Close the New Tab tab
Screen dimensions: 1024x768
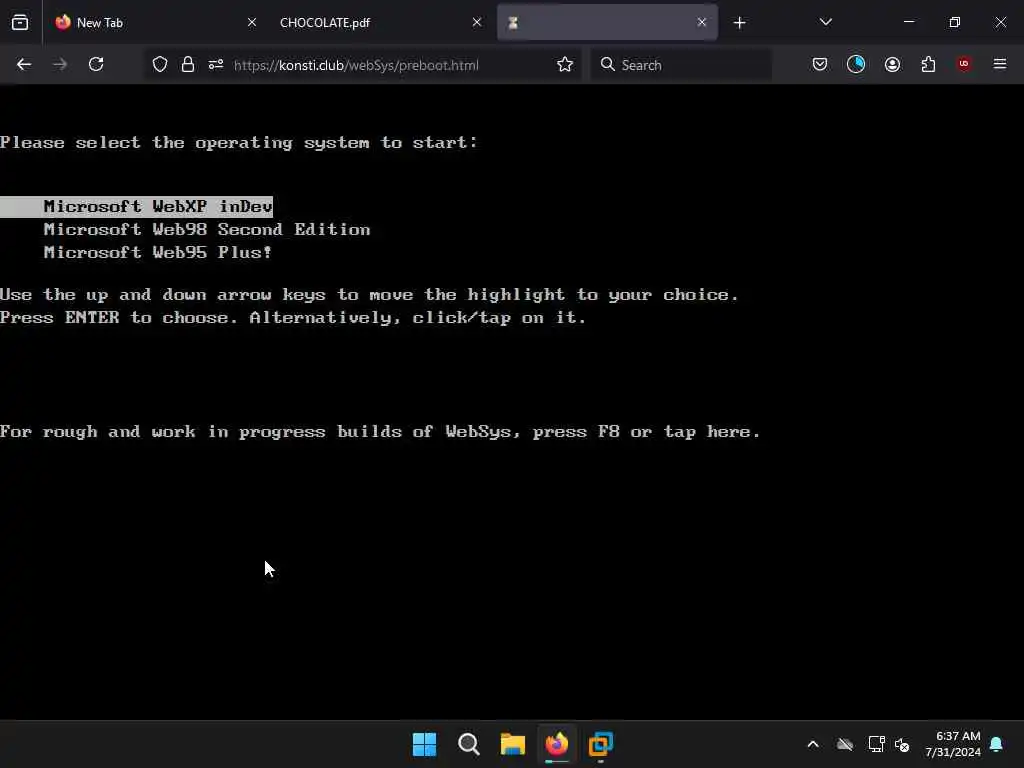click(252, 22)
